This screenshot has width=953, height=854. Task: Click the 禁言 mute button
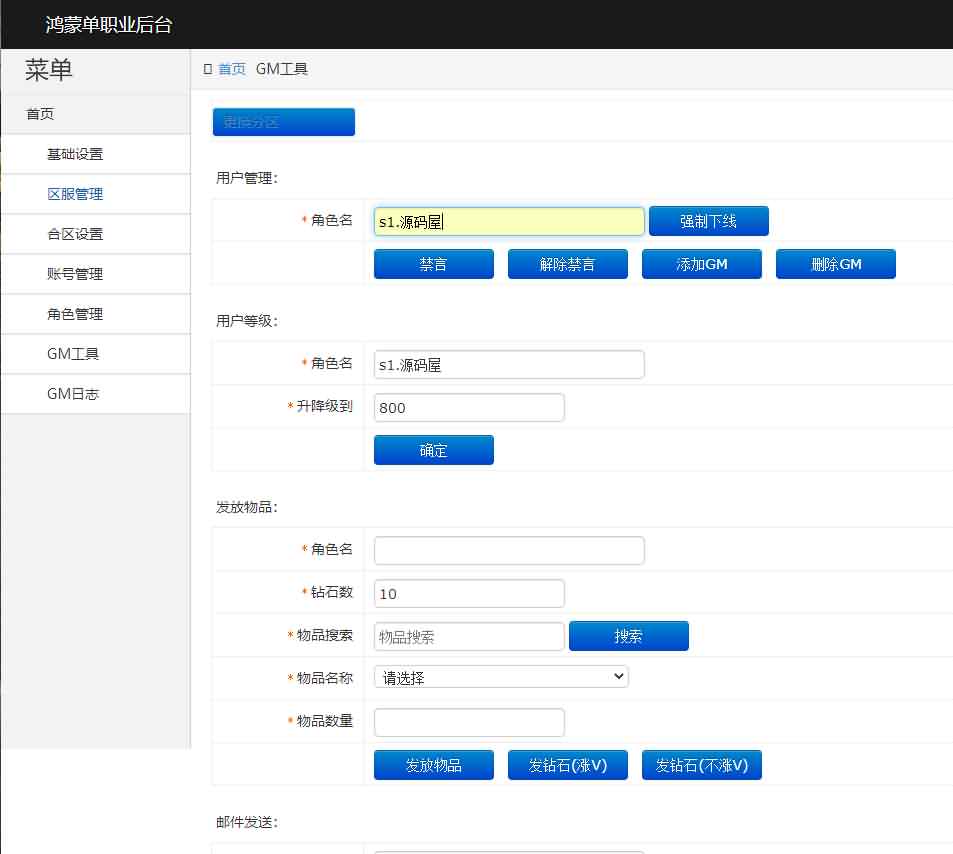pos(433,263)
